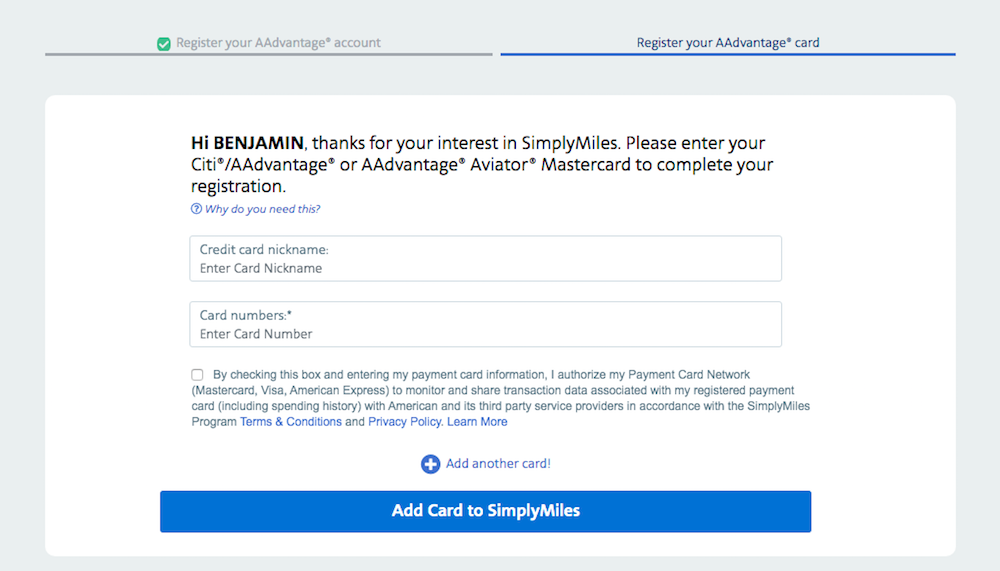Switch to Register your AAdvantage card step
The image size is (1000, 571).
(728, 43)
